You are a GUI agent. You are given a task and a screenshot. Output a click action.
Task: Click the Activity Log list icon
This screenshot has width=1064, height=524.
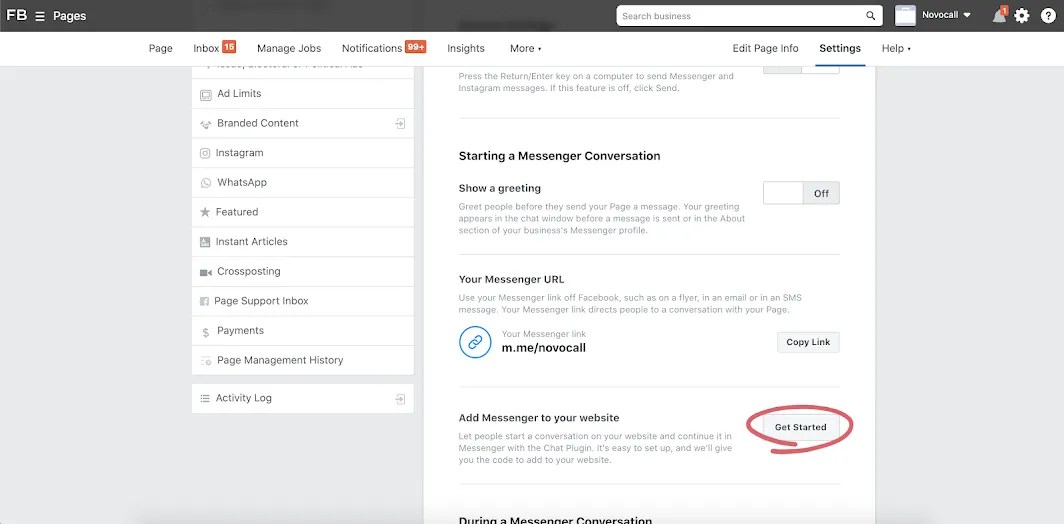point(205,399)
